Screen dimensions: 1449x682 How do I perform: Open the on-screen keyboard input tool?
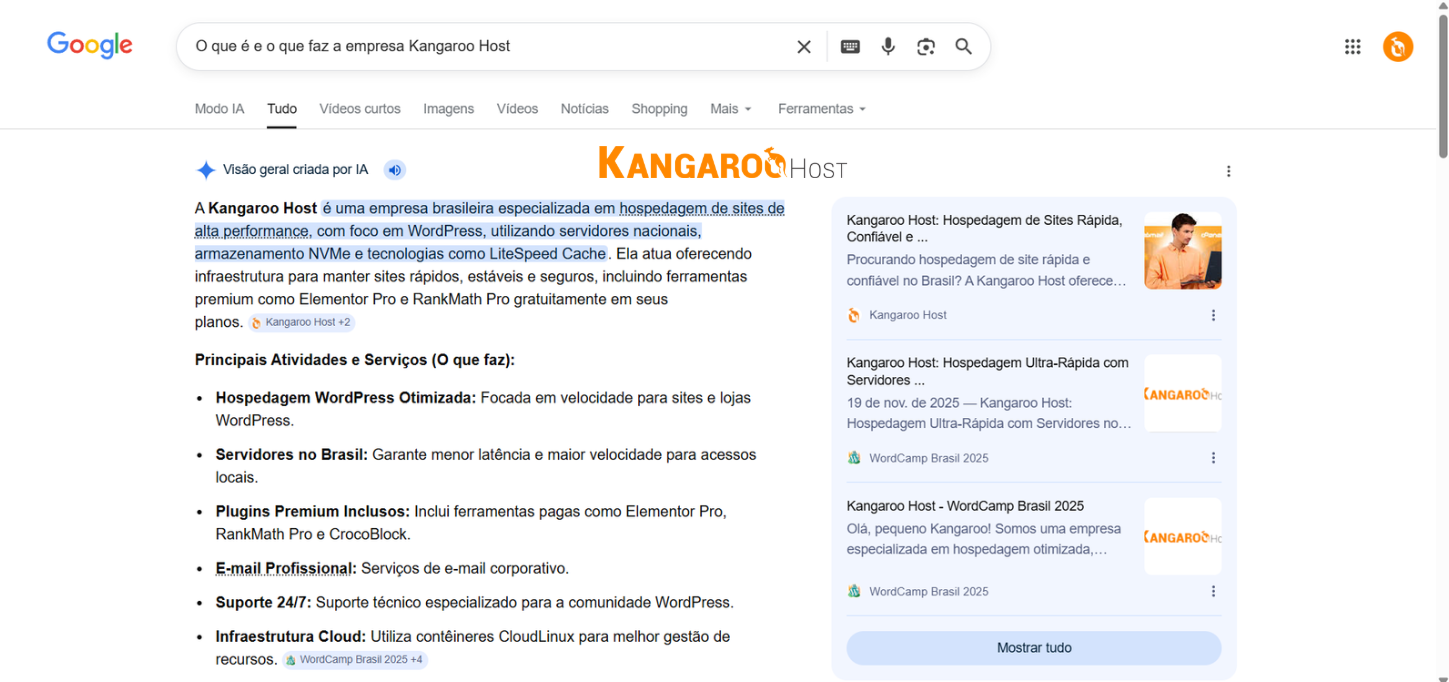point(850,47)
